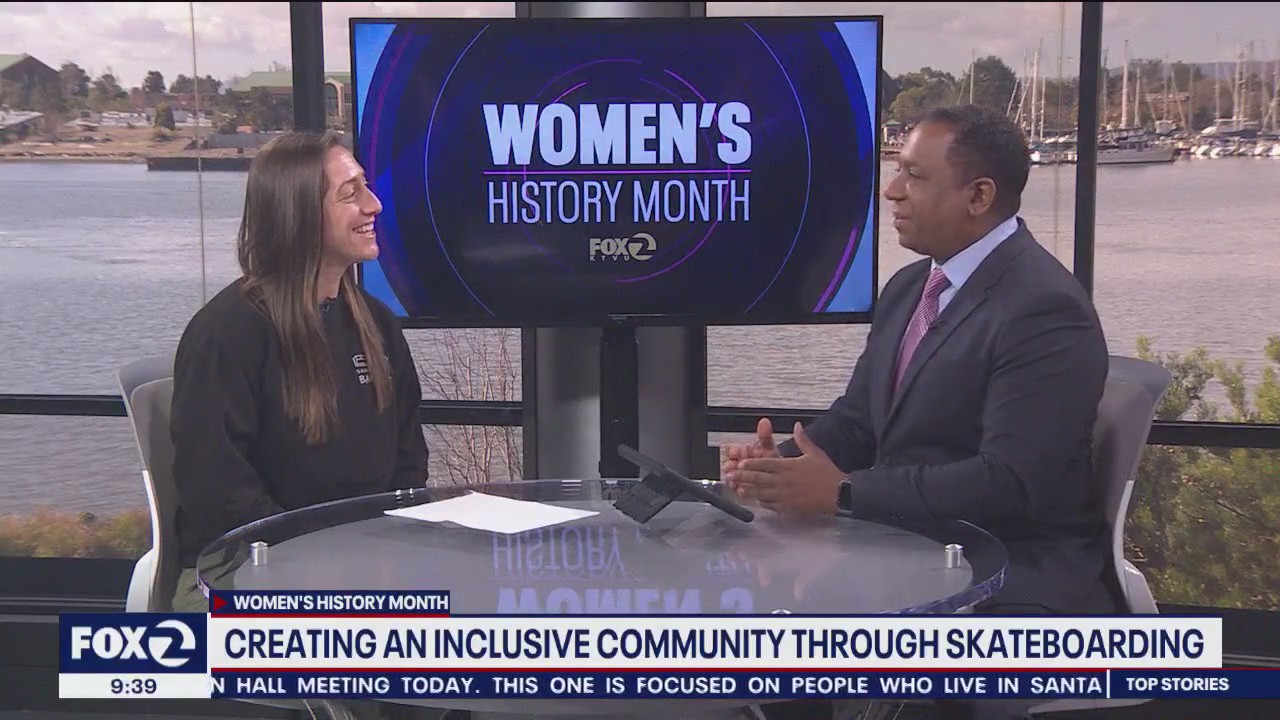Screen dimensions: 1280x720
Task: Click the white paper on the table
Action: (x=490, y=513)
